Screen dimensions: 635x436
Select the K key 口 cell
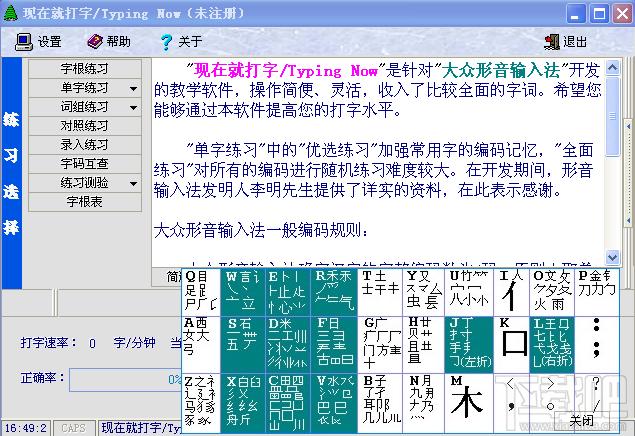511,345
